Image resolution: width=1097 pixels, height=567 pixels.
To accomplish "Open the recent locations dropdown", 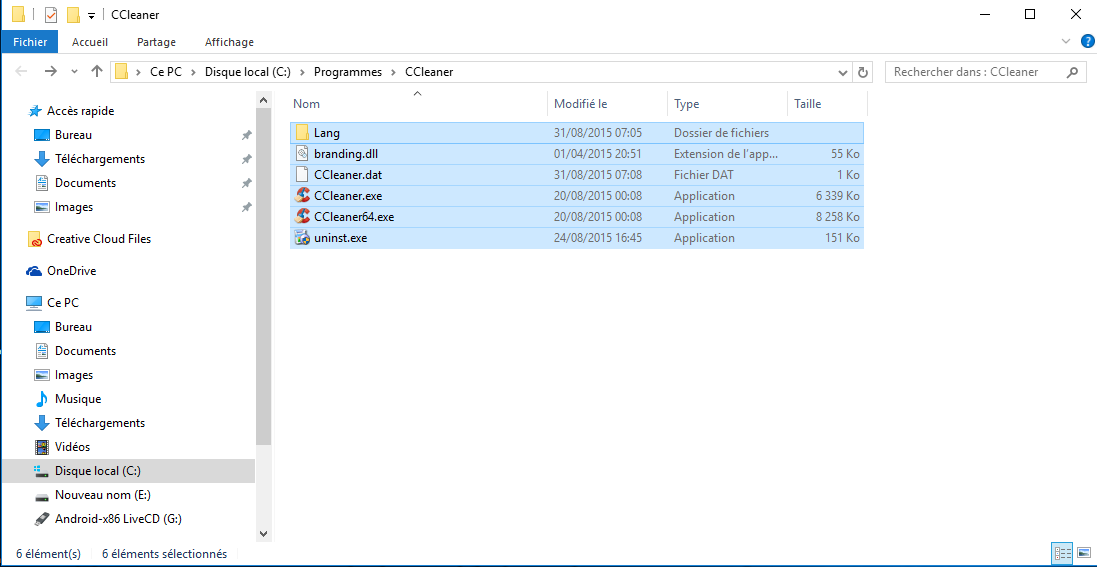I will (74, 72).
